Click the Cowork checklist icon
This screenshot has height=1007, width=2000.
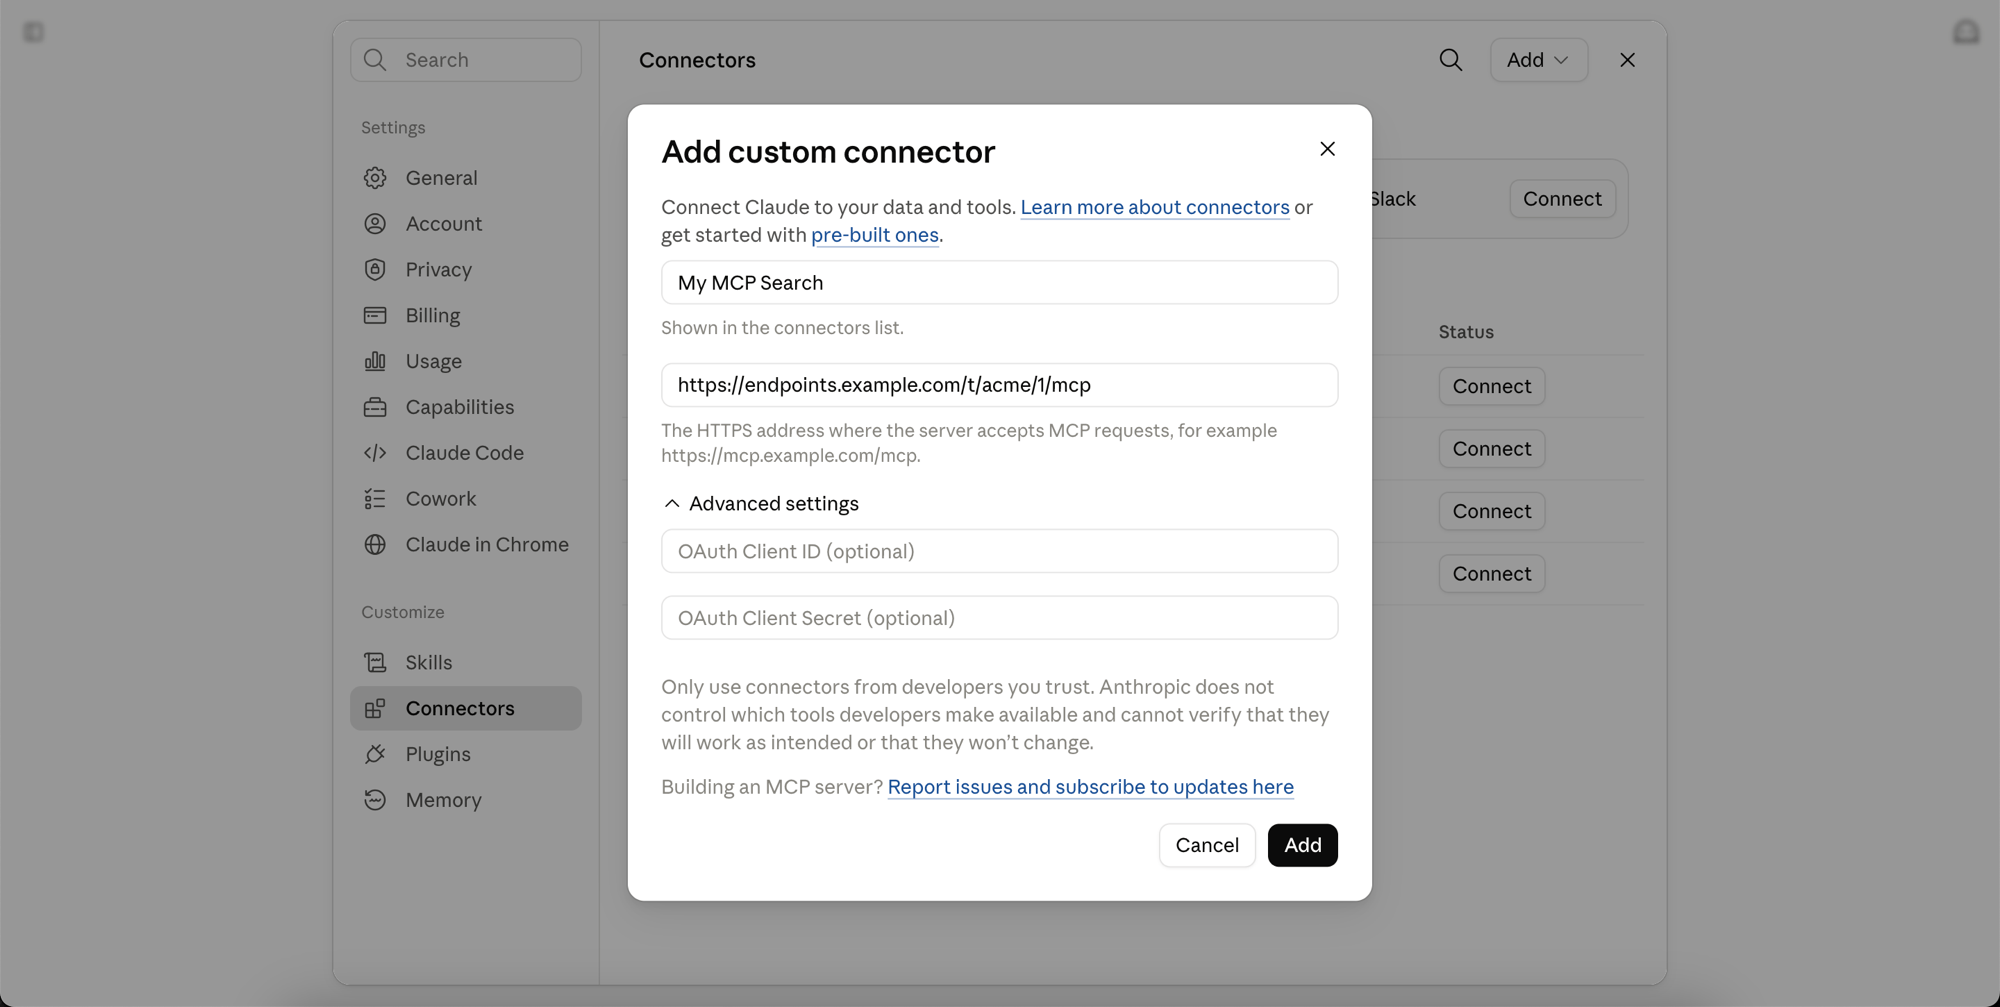(x=375, y=499)
